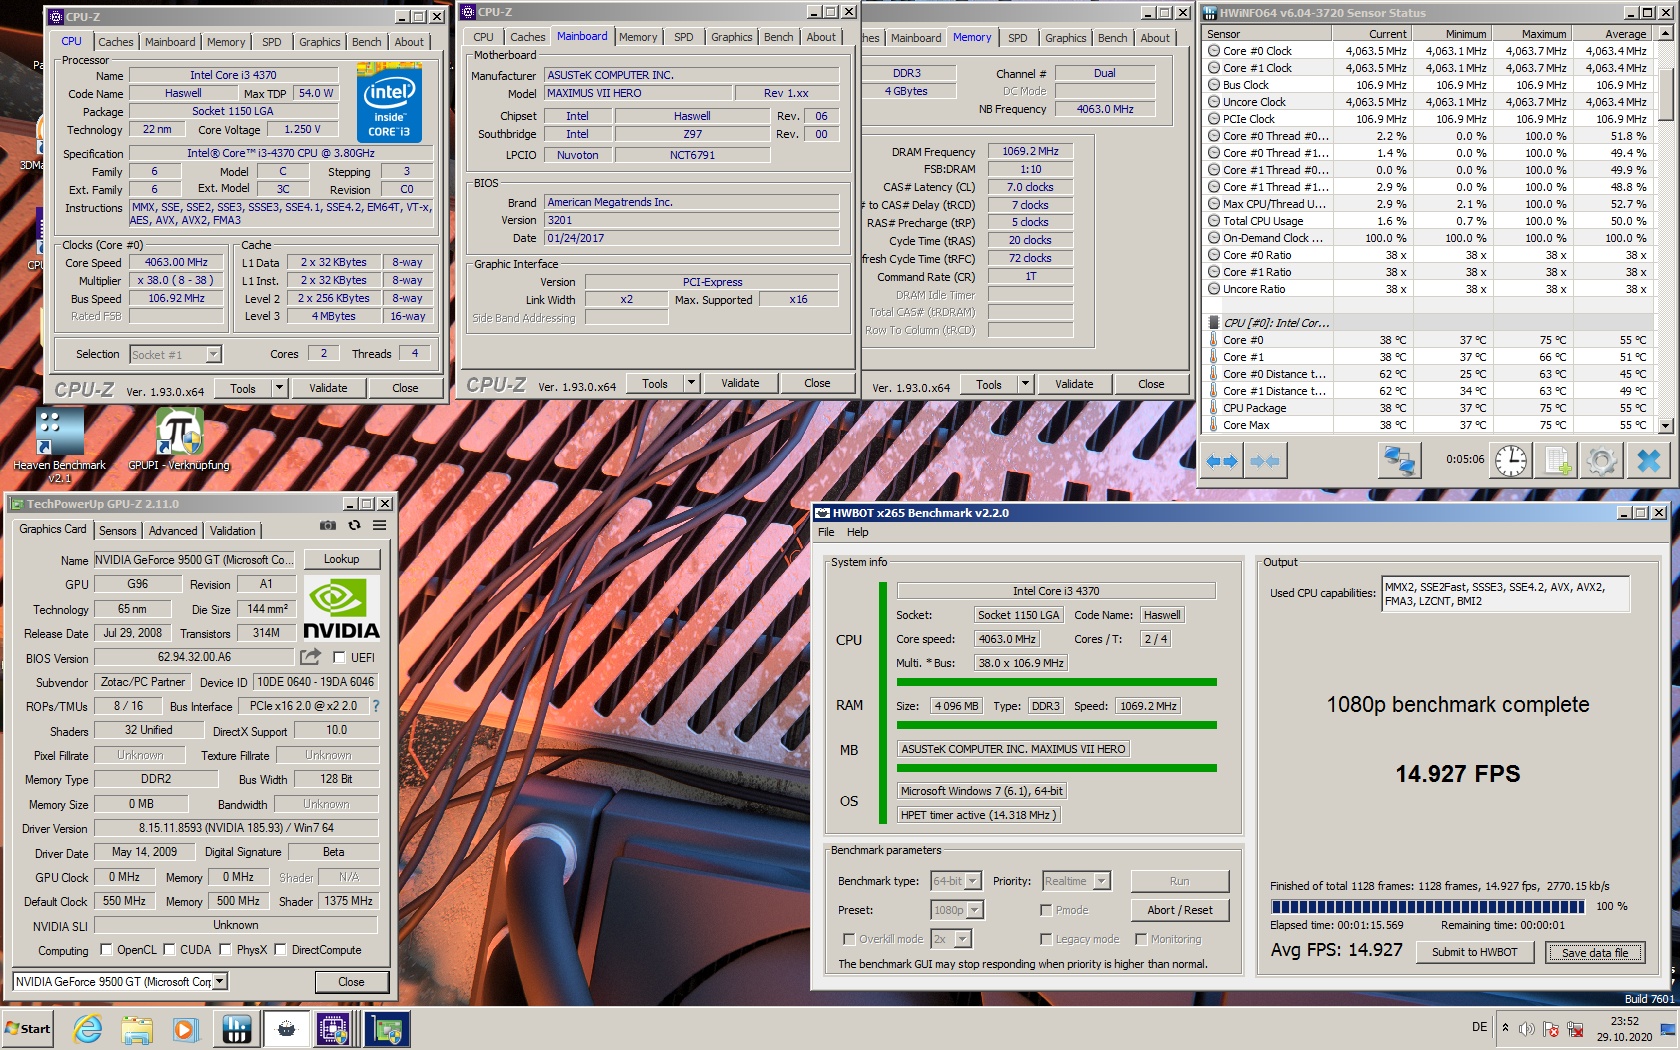Click Validate button in CPU-Z CPU window

[x=328, y=388]
